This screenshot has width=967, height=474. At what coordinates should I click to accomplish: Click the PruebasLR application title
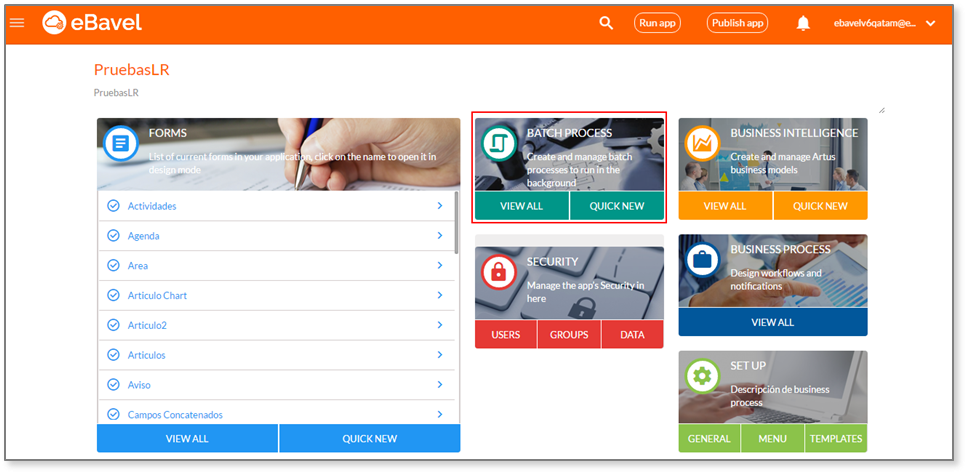coord(131,70)
